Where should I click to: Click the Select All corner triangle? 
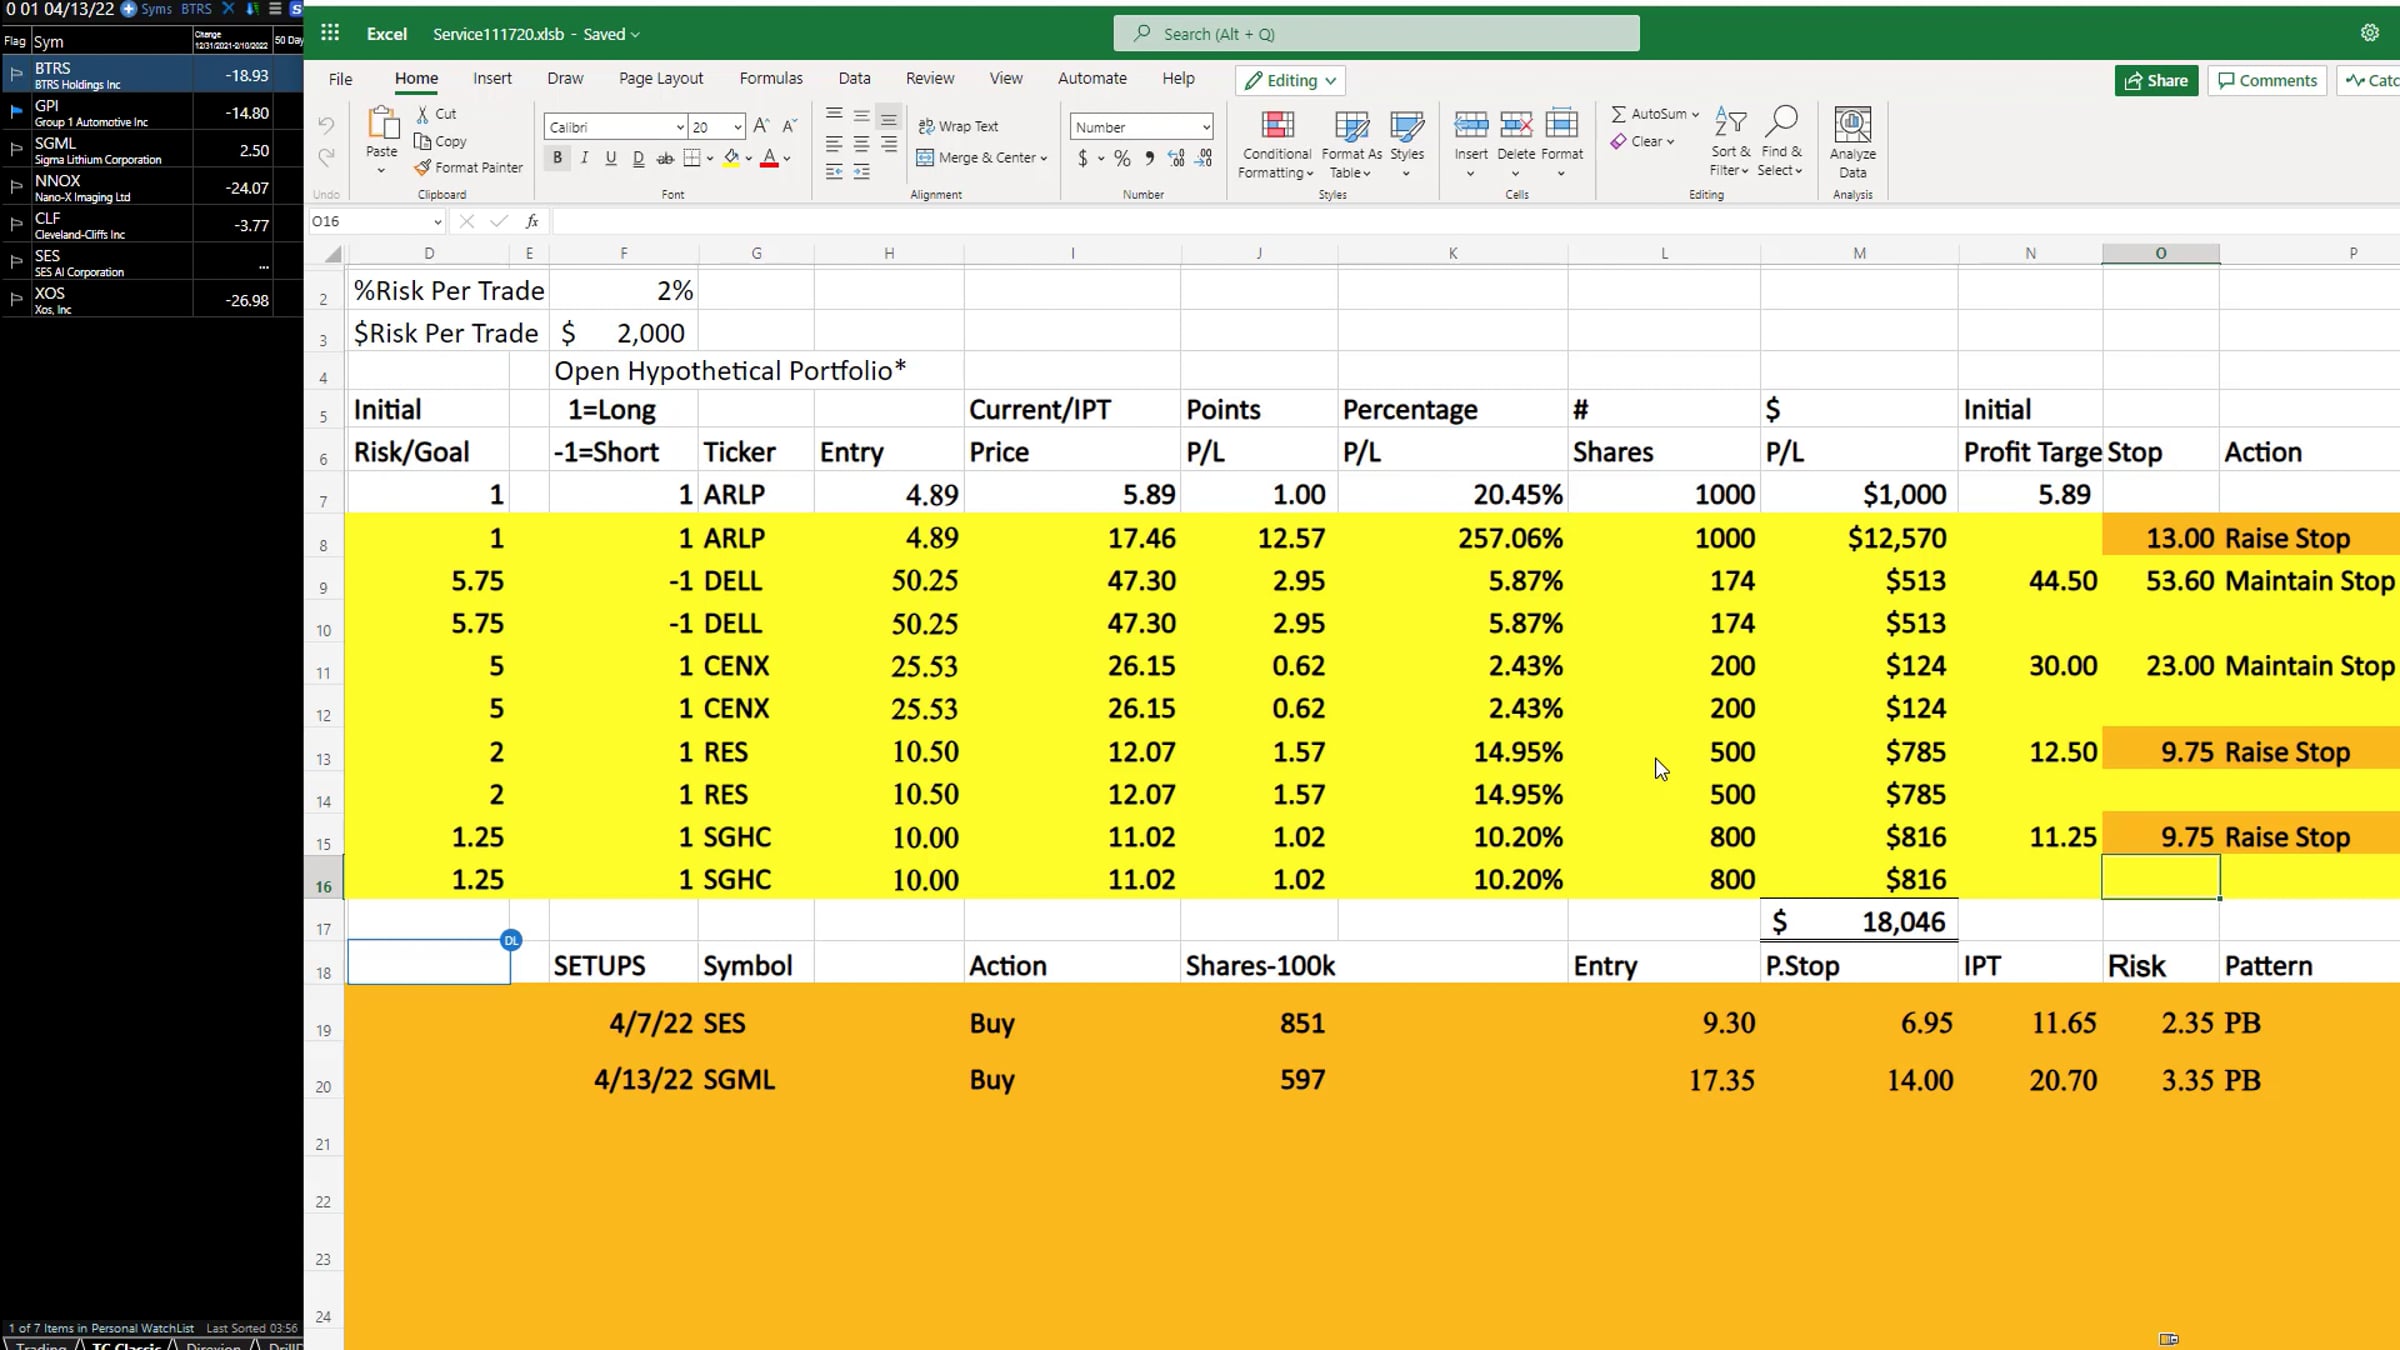click(333, 254)
